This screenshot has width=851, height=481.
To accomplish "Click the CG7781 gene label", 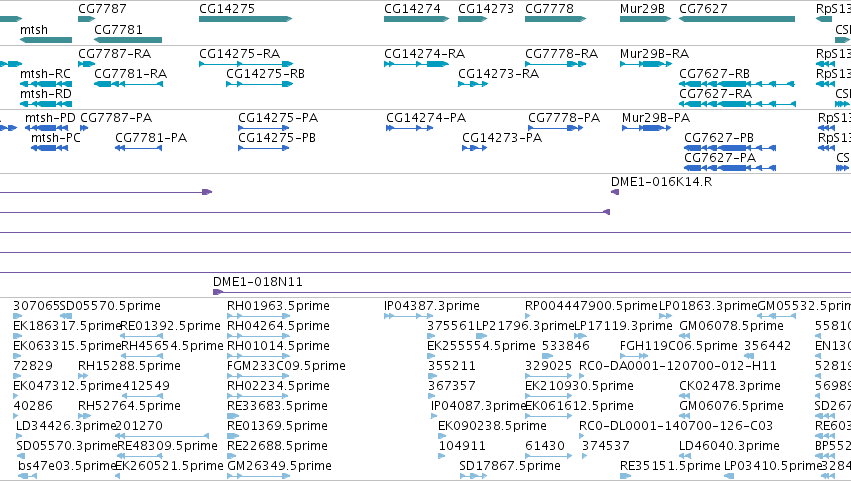I will [118, 29].
